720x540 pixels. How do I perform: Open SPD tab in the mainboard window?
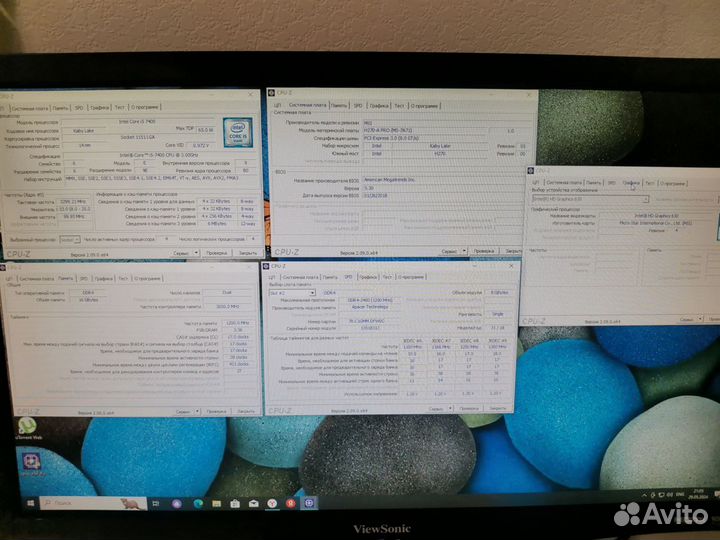pos(358,106)
